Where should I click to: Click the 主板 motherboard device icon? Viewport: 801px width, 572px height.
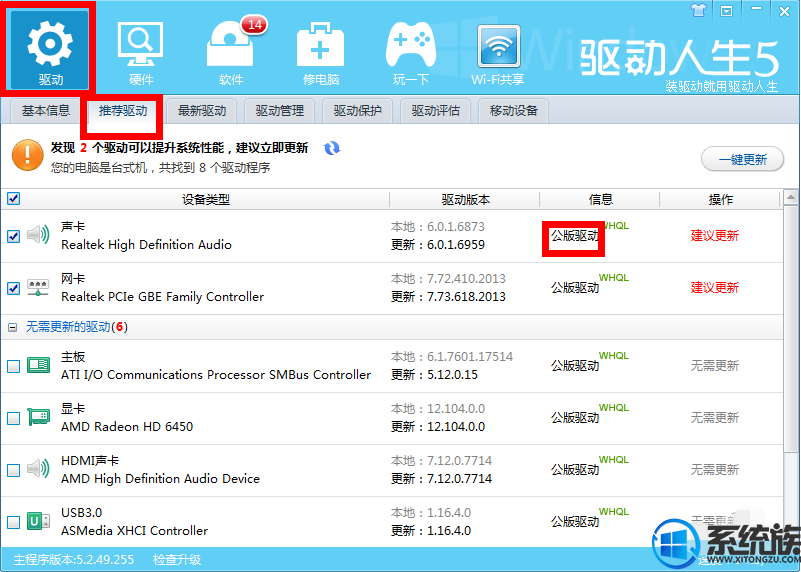point(38,365)
